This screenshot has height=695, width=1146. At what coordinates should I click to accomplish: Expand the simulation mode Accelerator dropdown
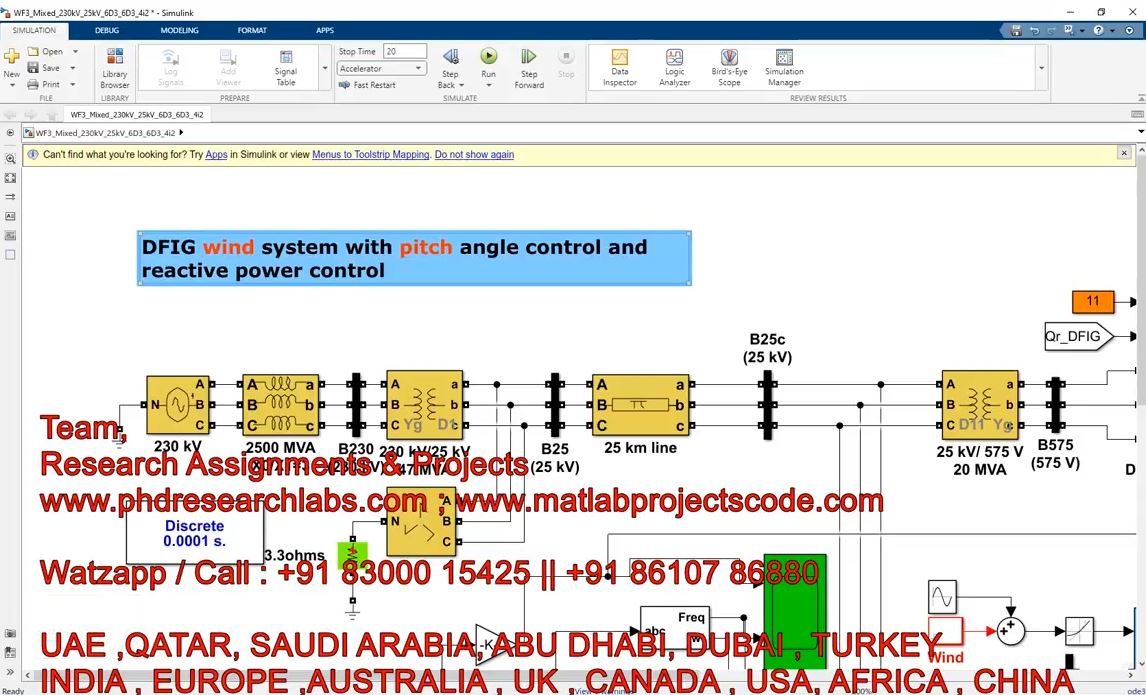418,69
